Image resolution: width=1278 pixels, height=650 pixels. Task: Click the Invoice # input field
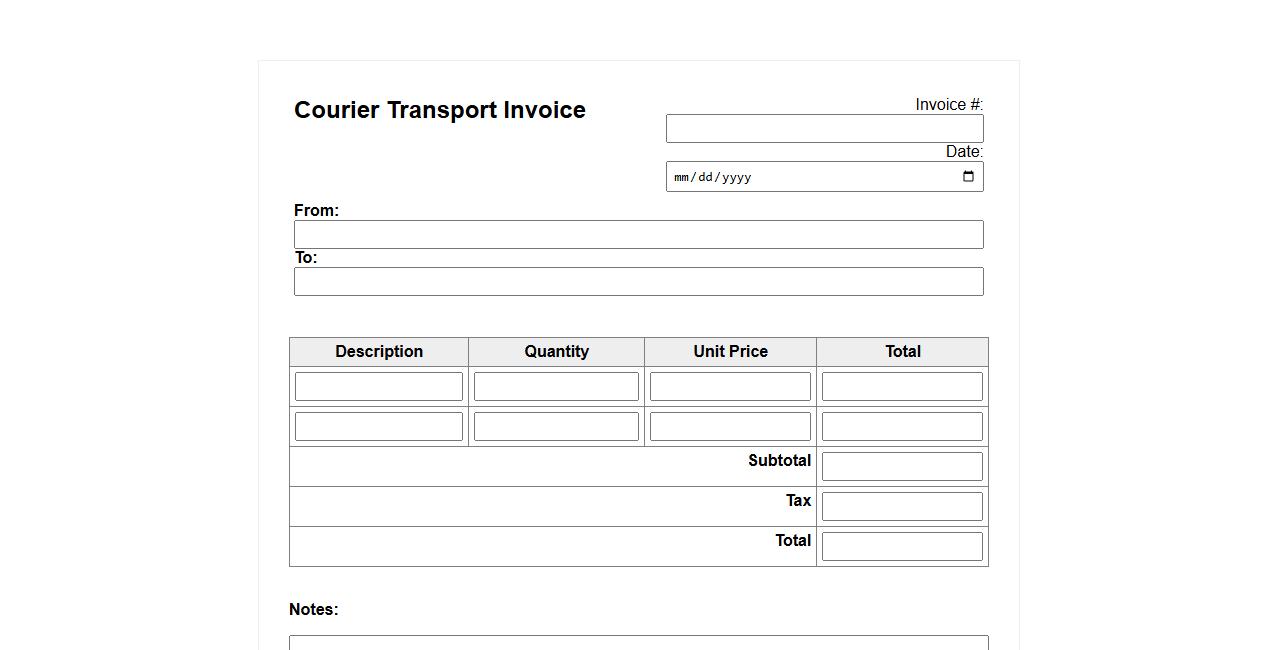pos(824,129)
